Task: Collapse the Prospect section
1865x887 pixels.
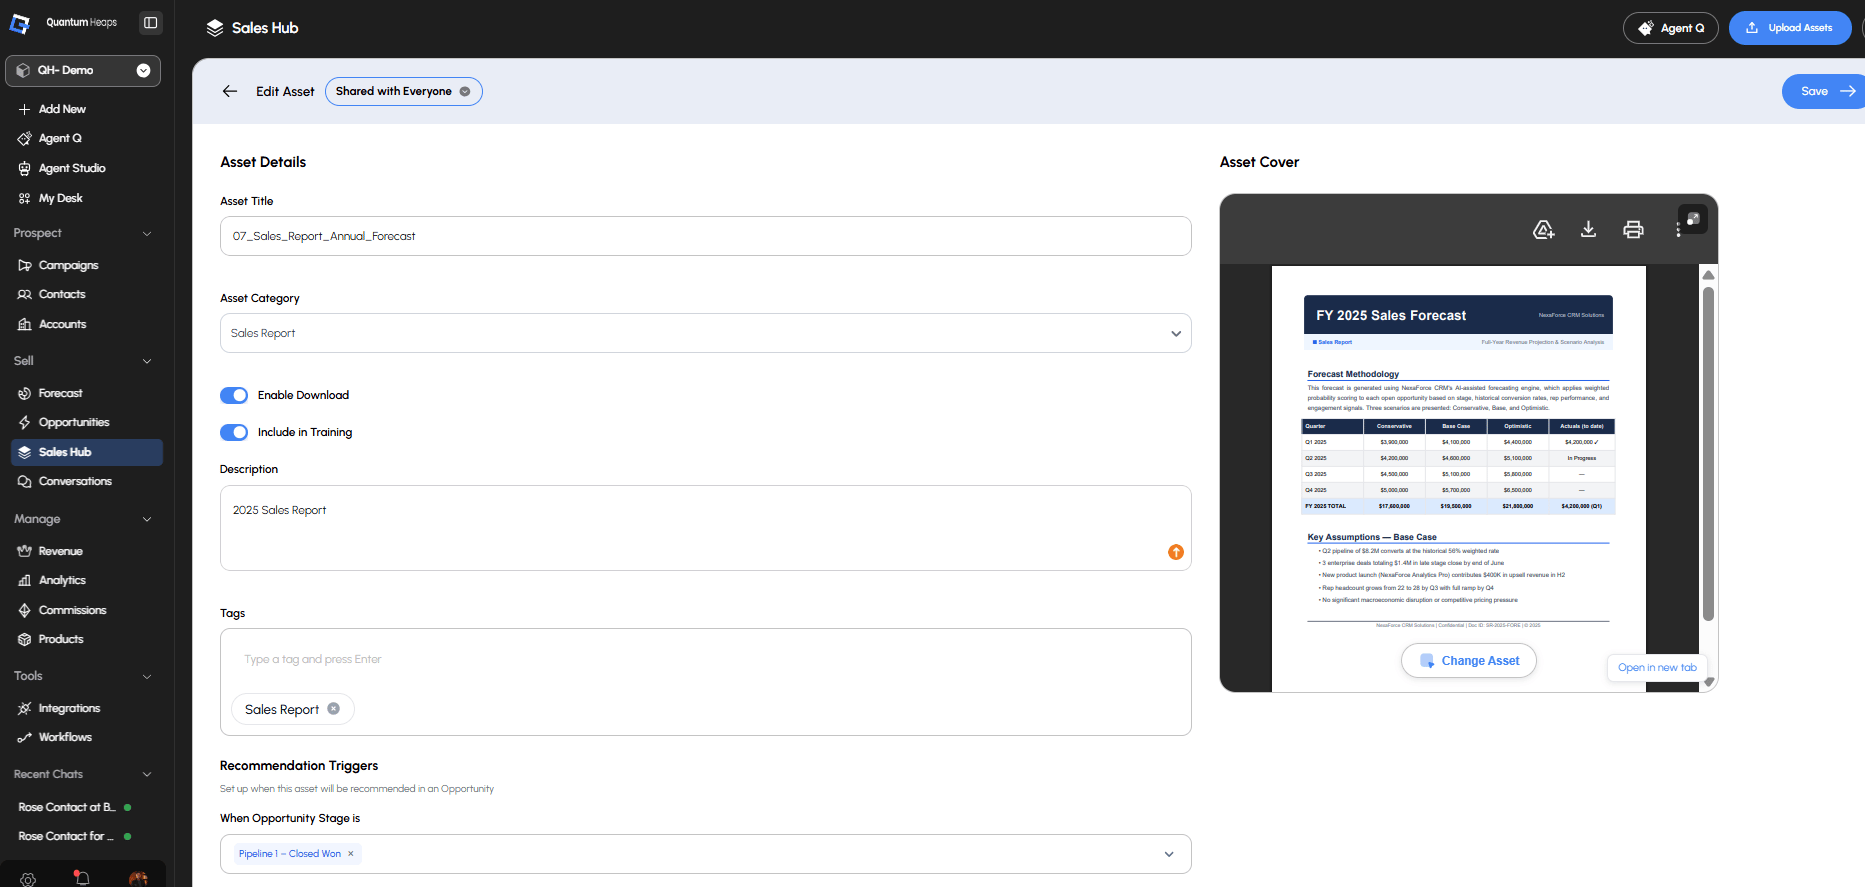Action: pos(147,233)
